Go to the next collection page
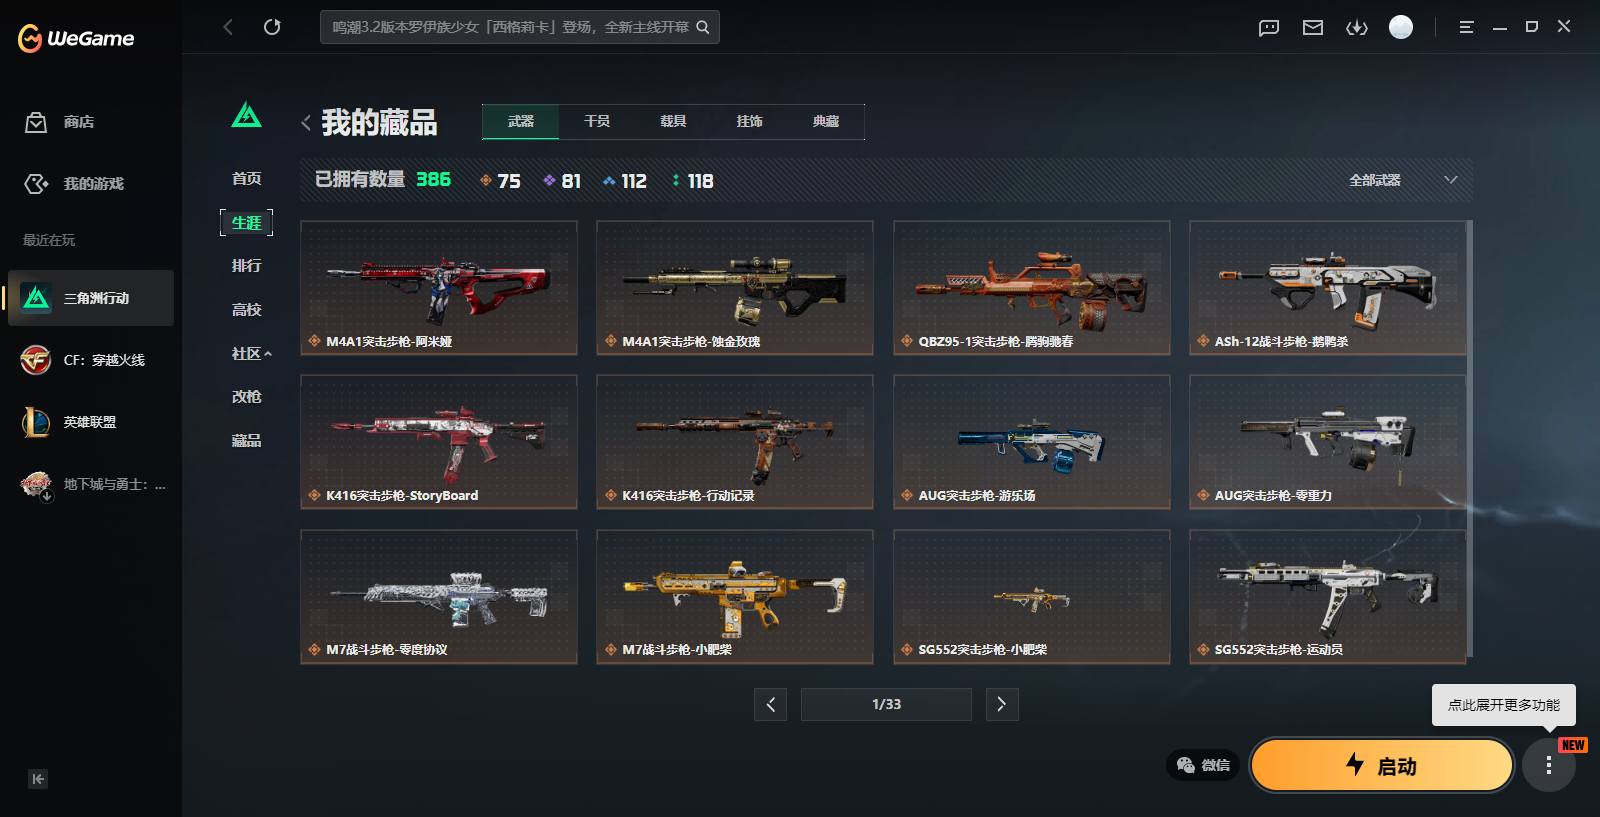 click(1002, 704)
